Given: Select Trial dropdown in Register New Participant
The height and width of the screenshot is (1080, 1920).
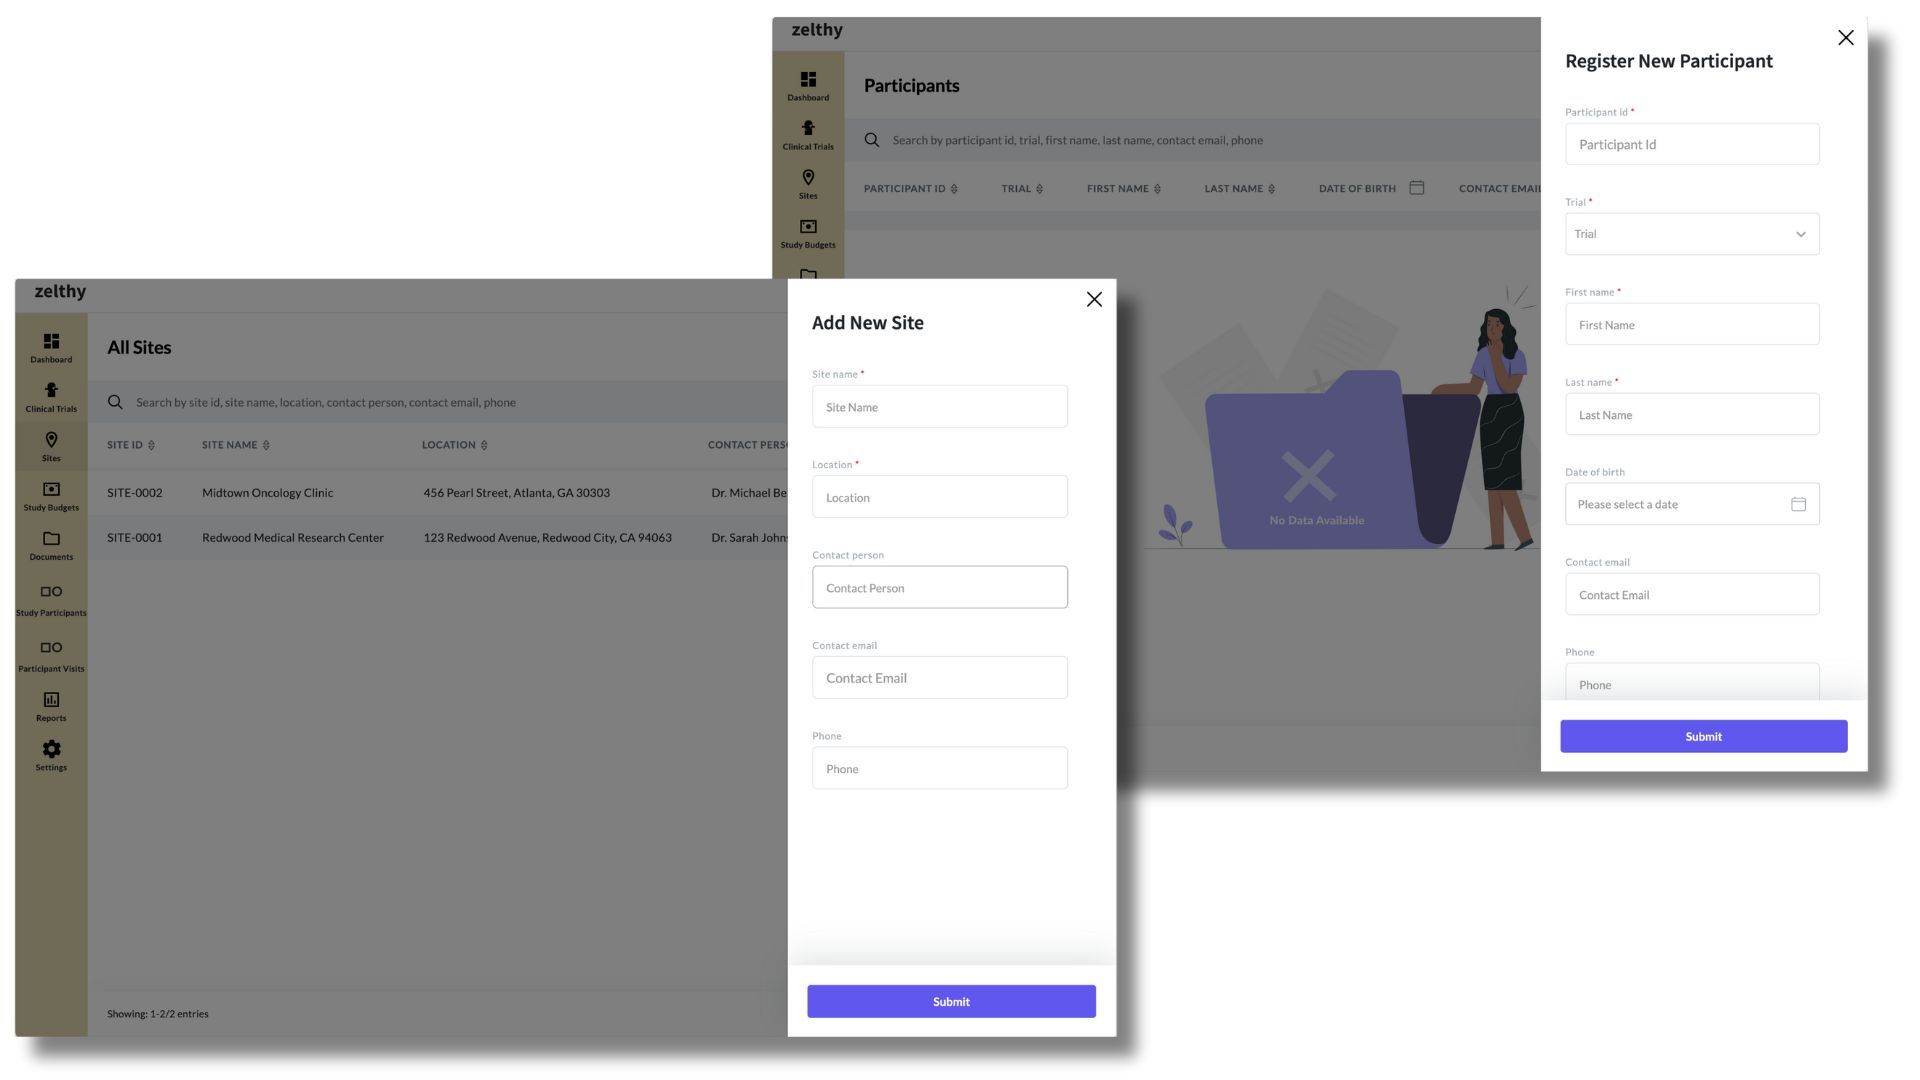Looking at the screenshot, I should click(x=1691, y=233).
